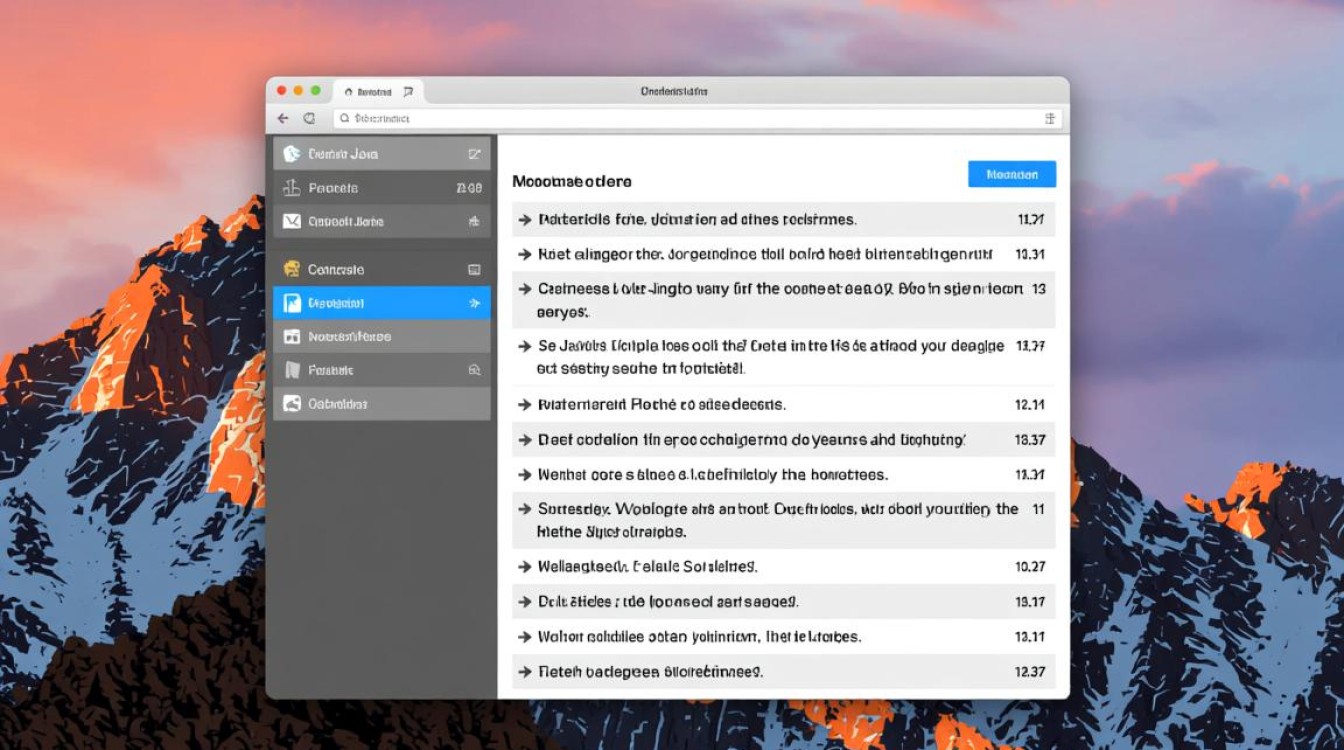Click small box icon on yellow-face sidebar row

(x=474, y=270)
